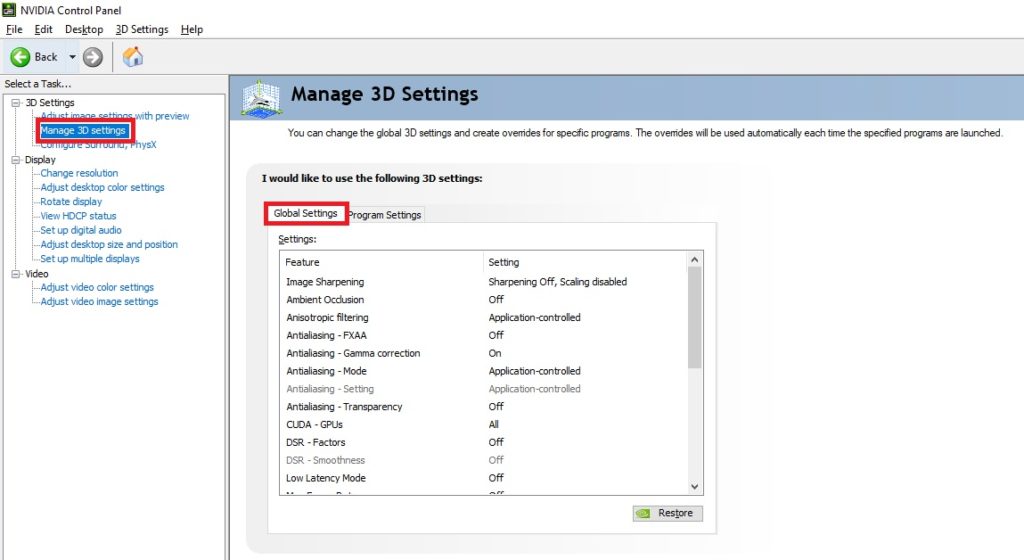Click the Restore button
Screen dimensions: 1024x560
pos(667,513)
